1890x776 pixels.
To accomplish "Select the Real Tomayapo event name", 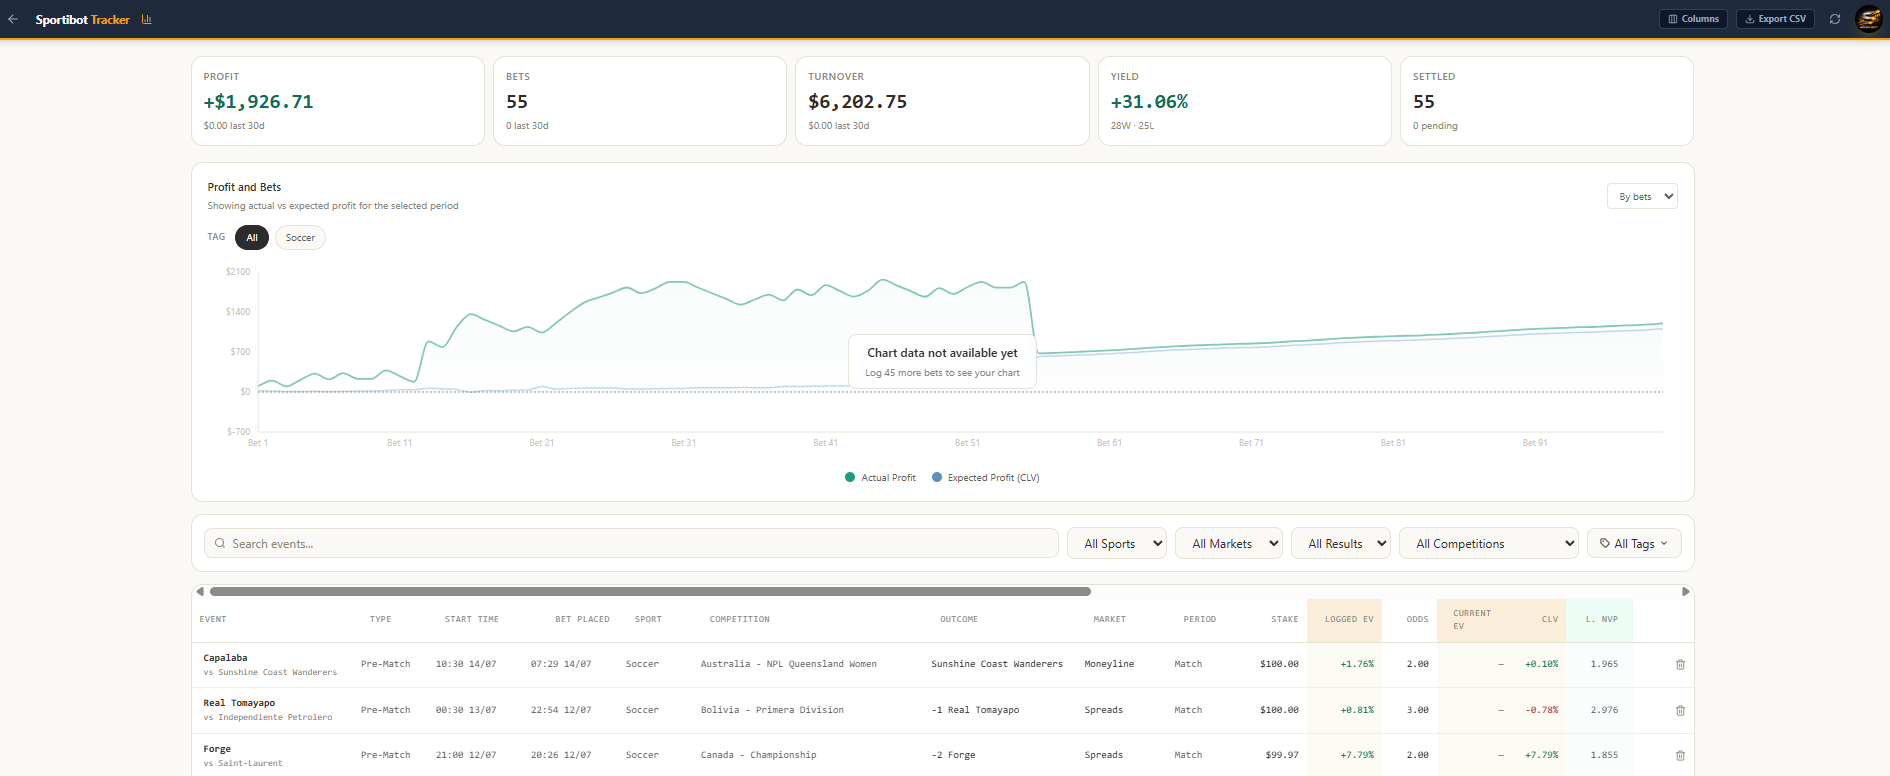I will 239,703.
